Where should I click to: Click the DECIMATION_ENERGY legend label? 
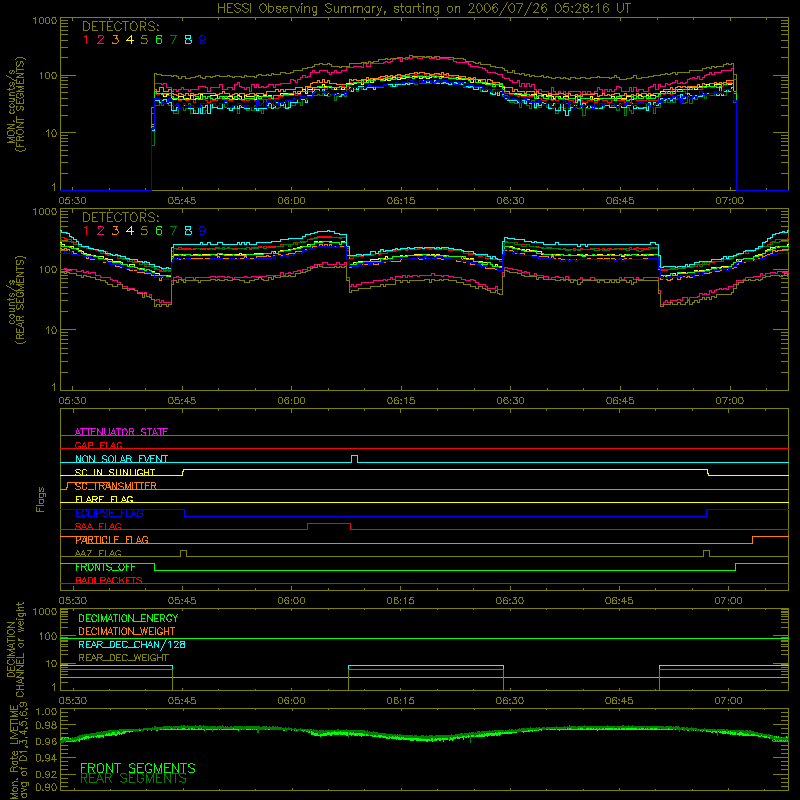point(128,618)
